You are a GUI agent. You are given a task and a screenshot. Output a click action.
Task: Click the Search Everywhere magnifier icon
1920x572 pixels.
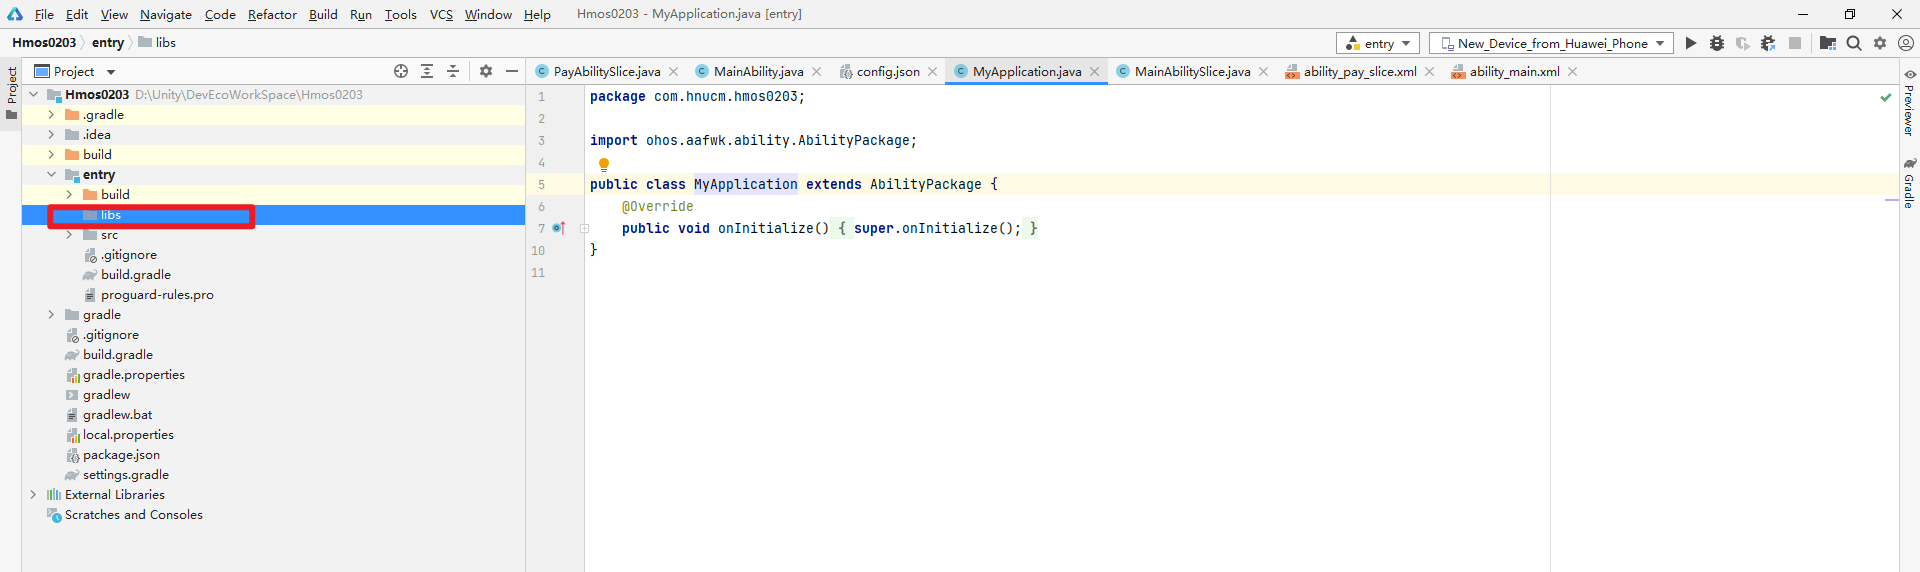1854,43
